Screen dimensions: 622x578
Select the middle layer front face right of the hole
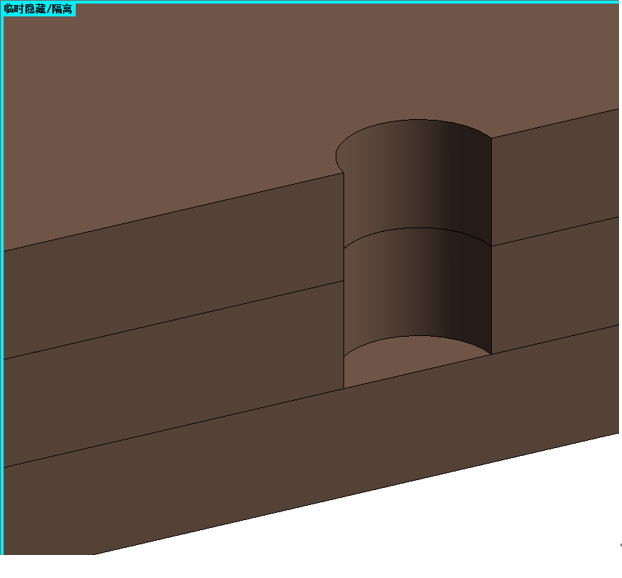click(555, 286)
